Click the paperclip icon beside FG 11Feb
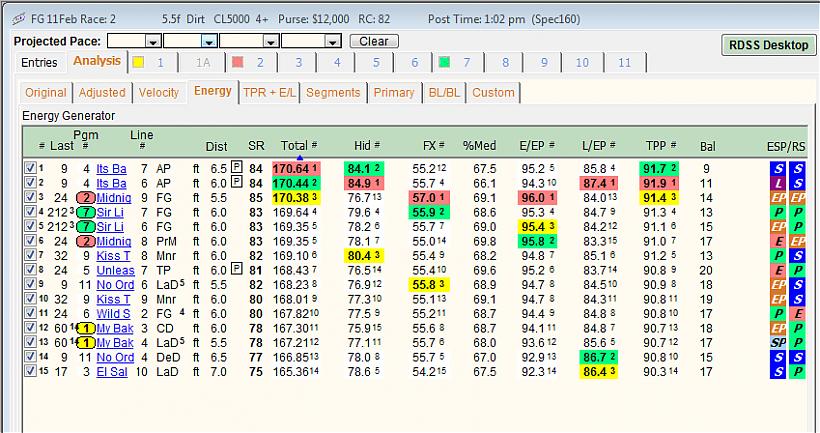This screenshot has height=433, width=820. pyautogui.click(x=19, y=19)
